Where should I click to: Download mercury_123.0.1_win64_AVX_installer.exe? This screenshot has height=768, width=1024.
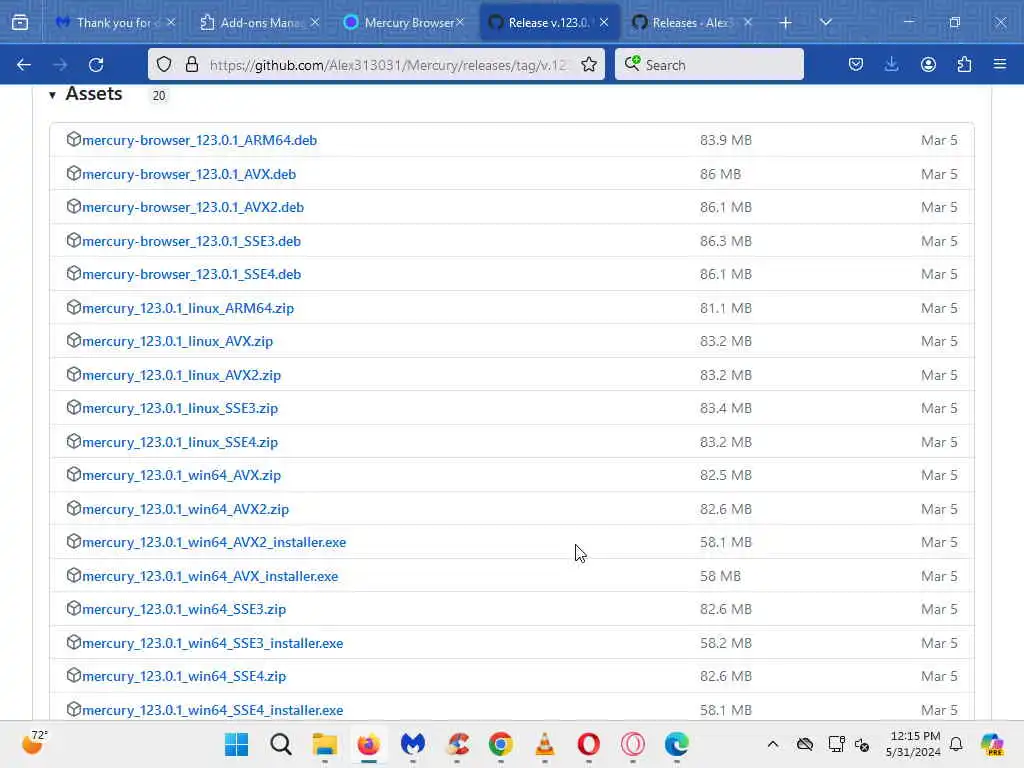tap(210, 576)
